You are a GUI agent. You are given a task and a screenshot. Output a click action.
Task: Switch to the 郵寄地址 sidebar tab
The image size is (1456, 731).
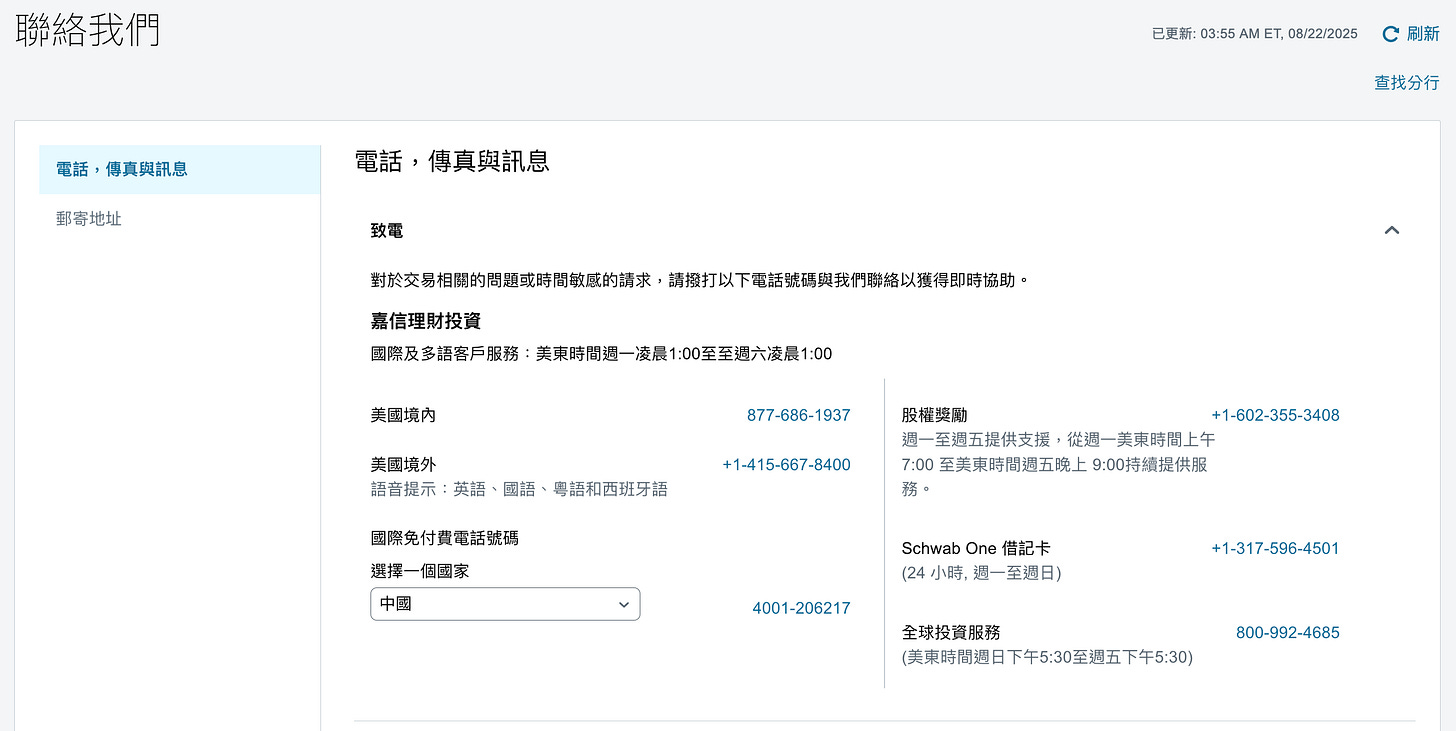point(88,218)
